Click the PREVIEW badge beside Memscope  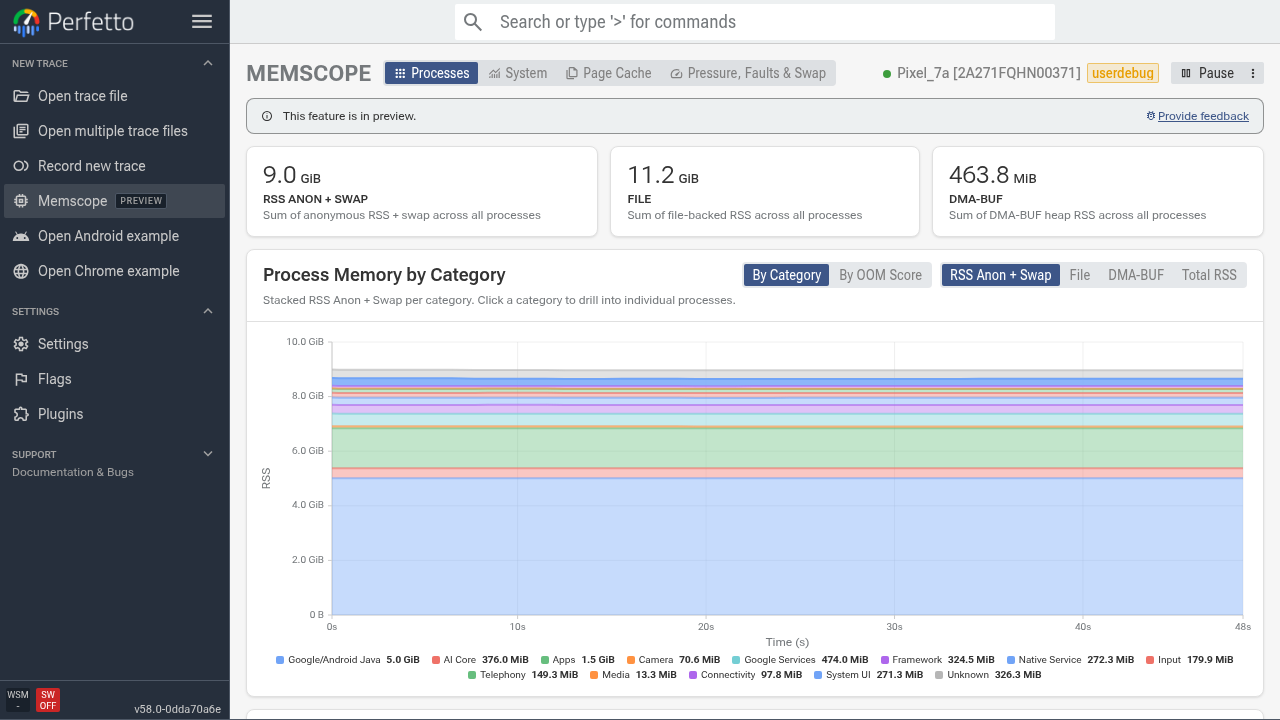tap(141, 201)
